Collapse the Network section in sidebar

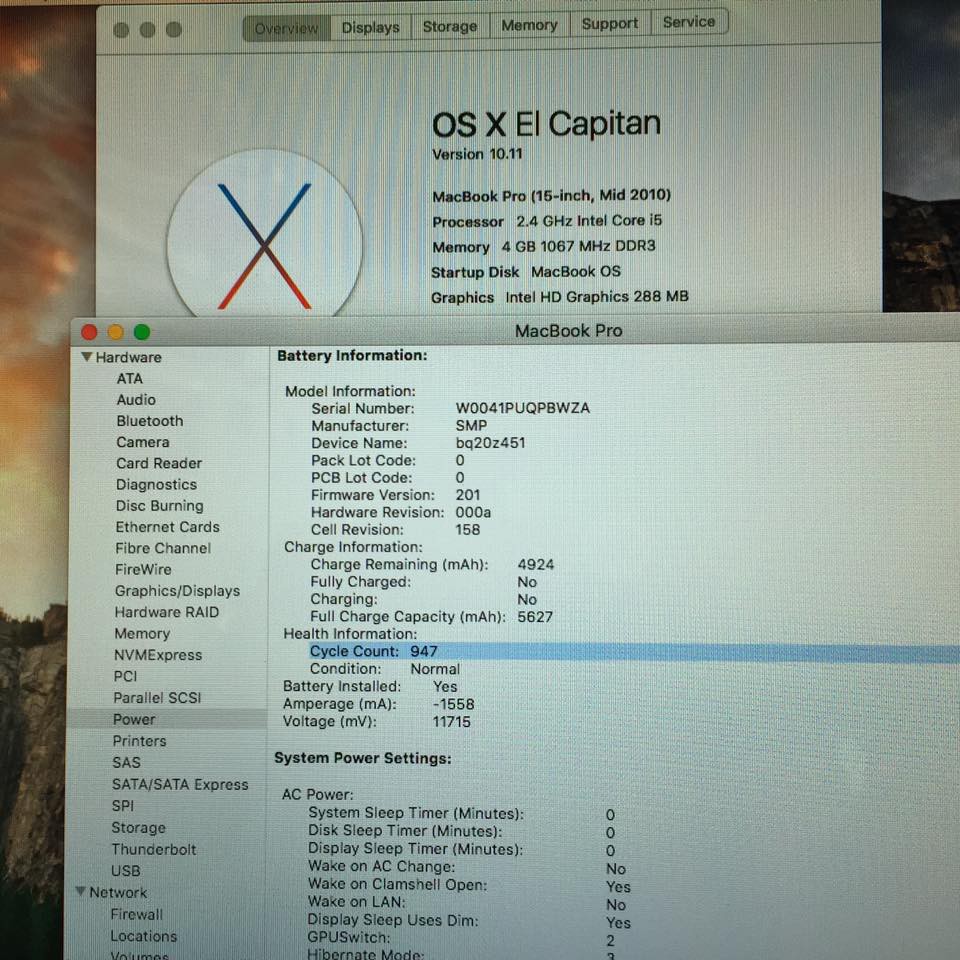coord(81,891)
